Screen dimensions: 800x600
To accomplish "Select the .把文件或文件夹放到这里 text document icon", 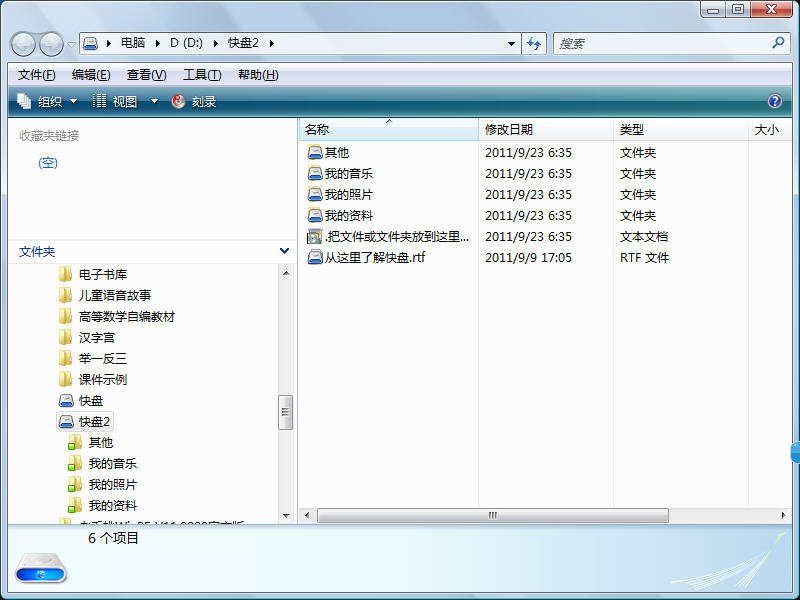I will click(x=314, y=236).
